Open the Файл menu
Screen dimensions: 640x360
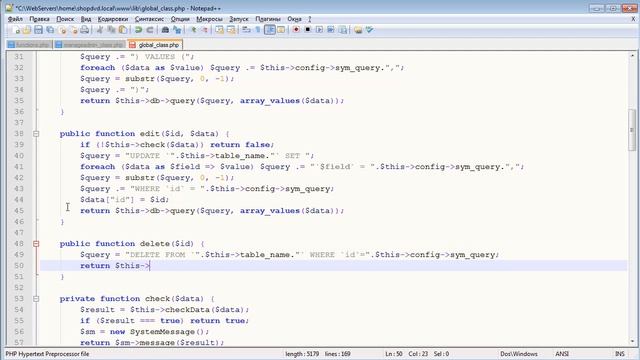(15, 19)
